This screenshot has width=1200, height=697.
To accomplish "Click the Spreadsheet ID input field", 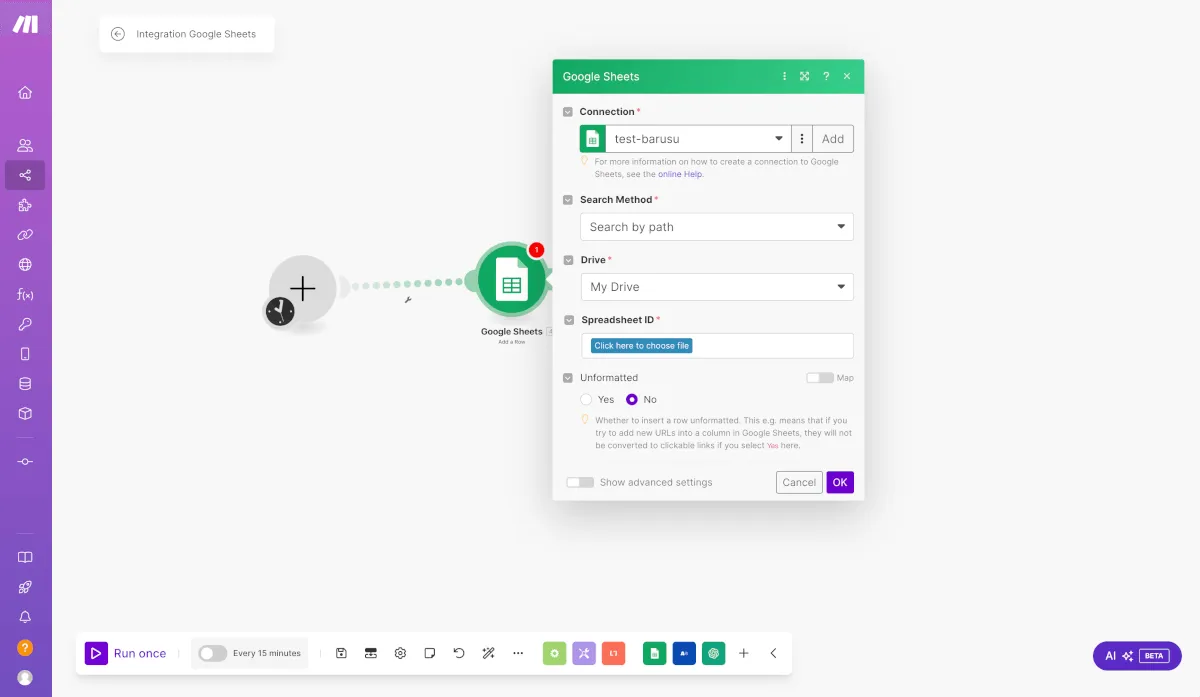I will coord(717,346).
